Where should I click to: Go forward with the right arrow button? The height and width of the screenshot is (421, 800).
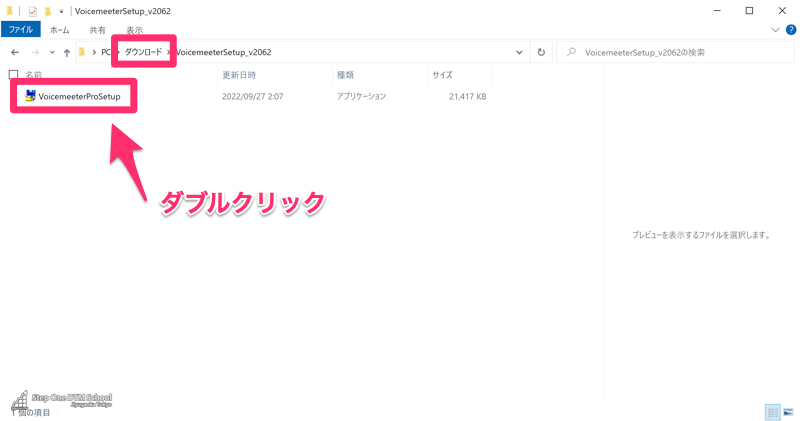click(35, 52)
